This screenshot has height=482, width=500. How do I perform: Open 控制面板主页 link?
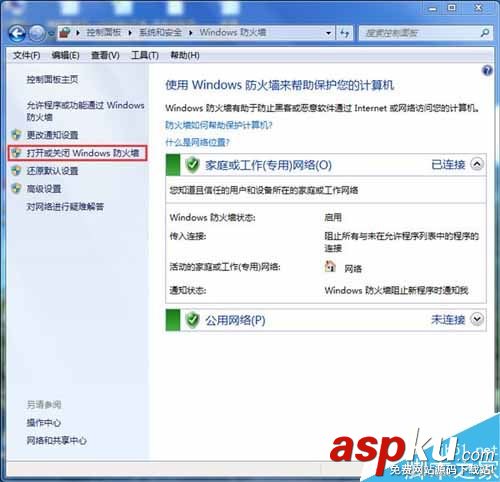click(52, 79)
